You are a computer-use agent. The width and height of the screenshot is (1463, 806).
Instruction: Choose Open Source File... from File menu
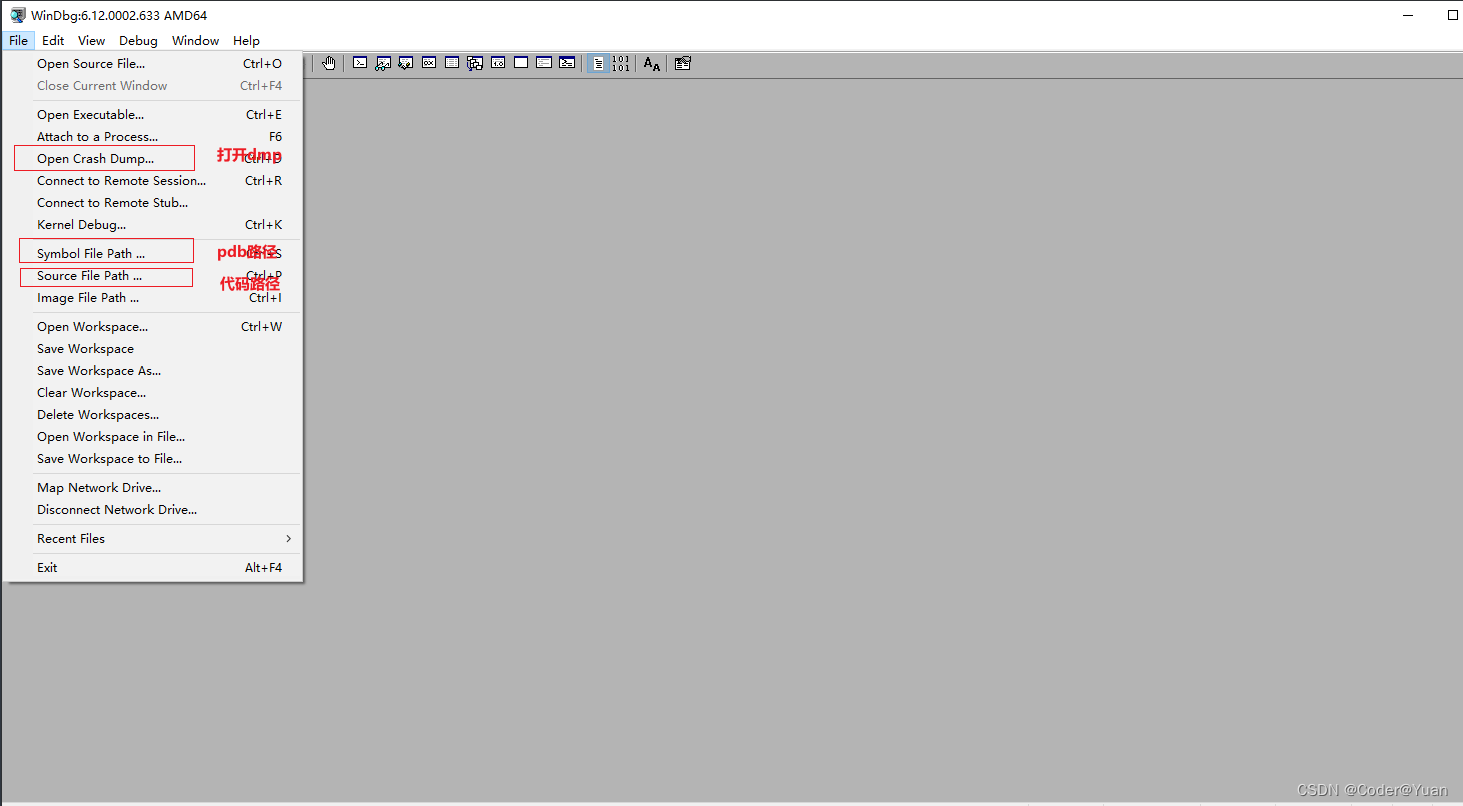[152, 64]
